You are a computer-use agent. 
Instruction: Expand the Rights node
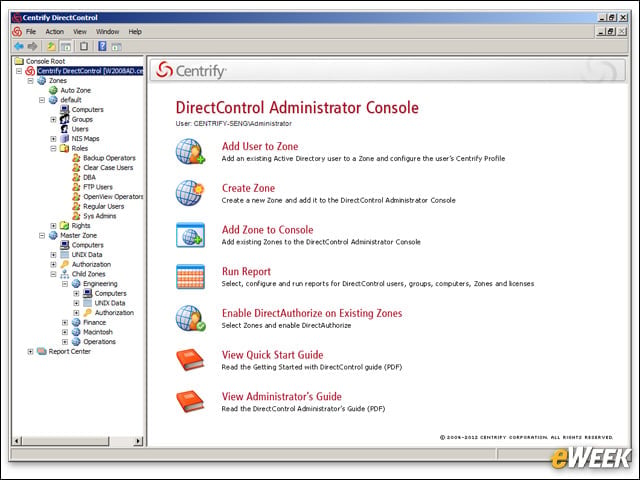[x=53, y=226]
